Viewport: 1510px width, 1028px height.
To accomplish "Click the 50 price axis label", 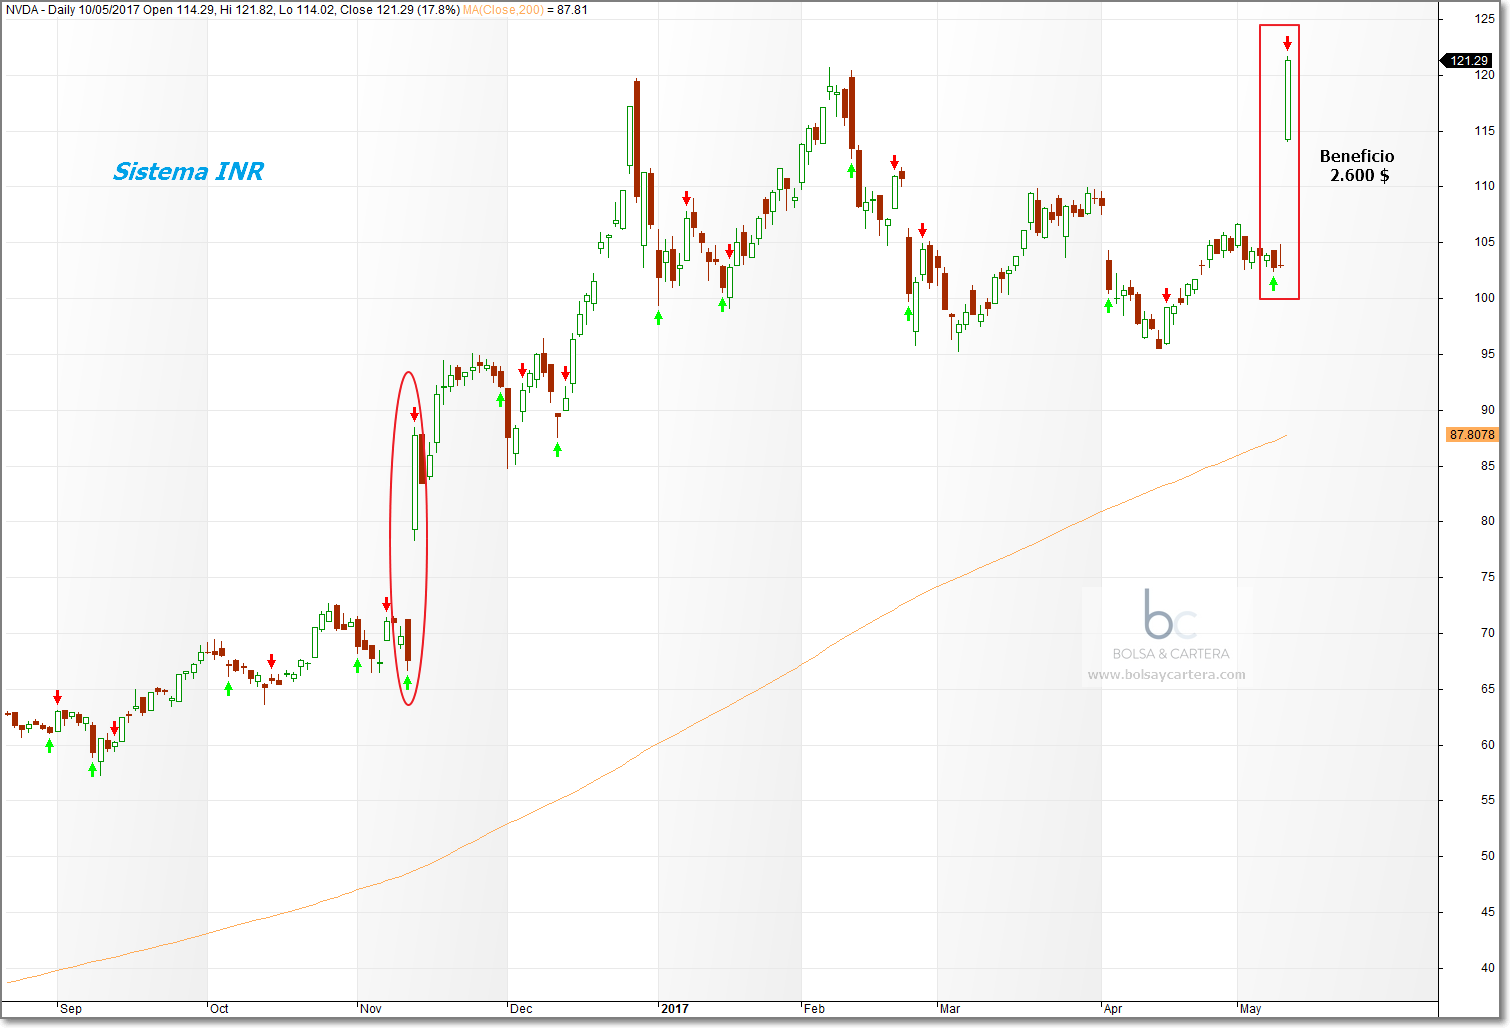I will pyautogui.click(x=1488, y=857).
